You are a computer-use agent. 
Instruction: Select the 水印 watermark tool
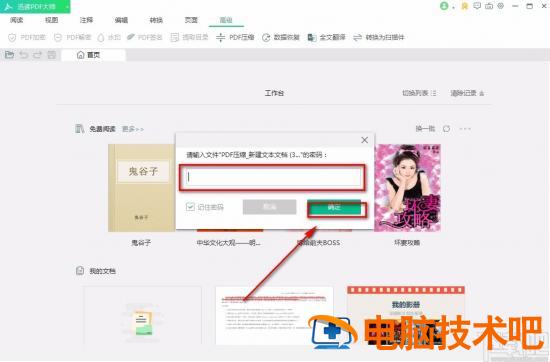click(109, 37)
